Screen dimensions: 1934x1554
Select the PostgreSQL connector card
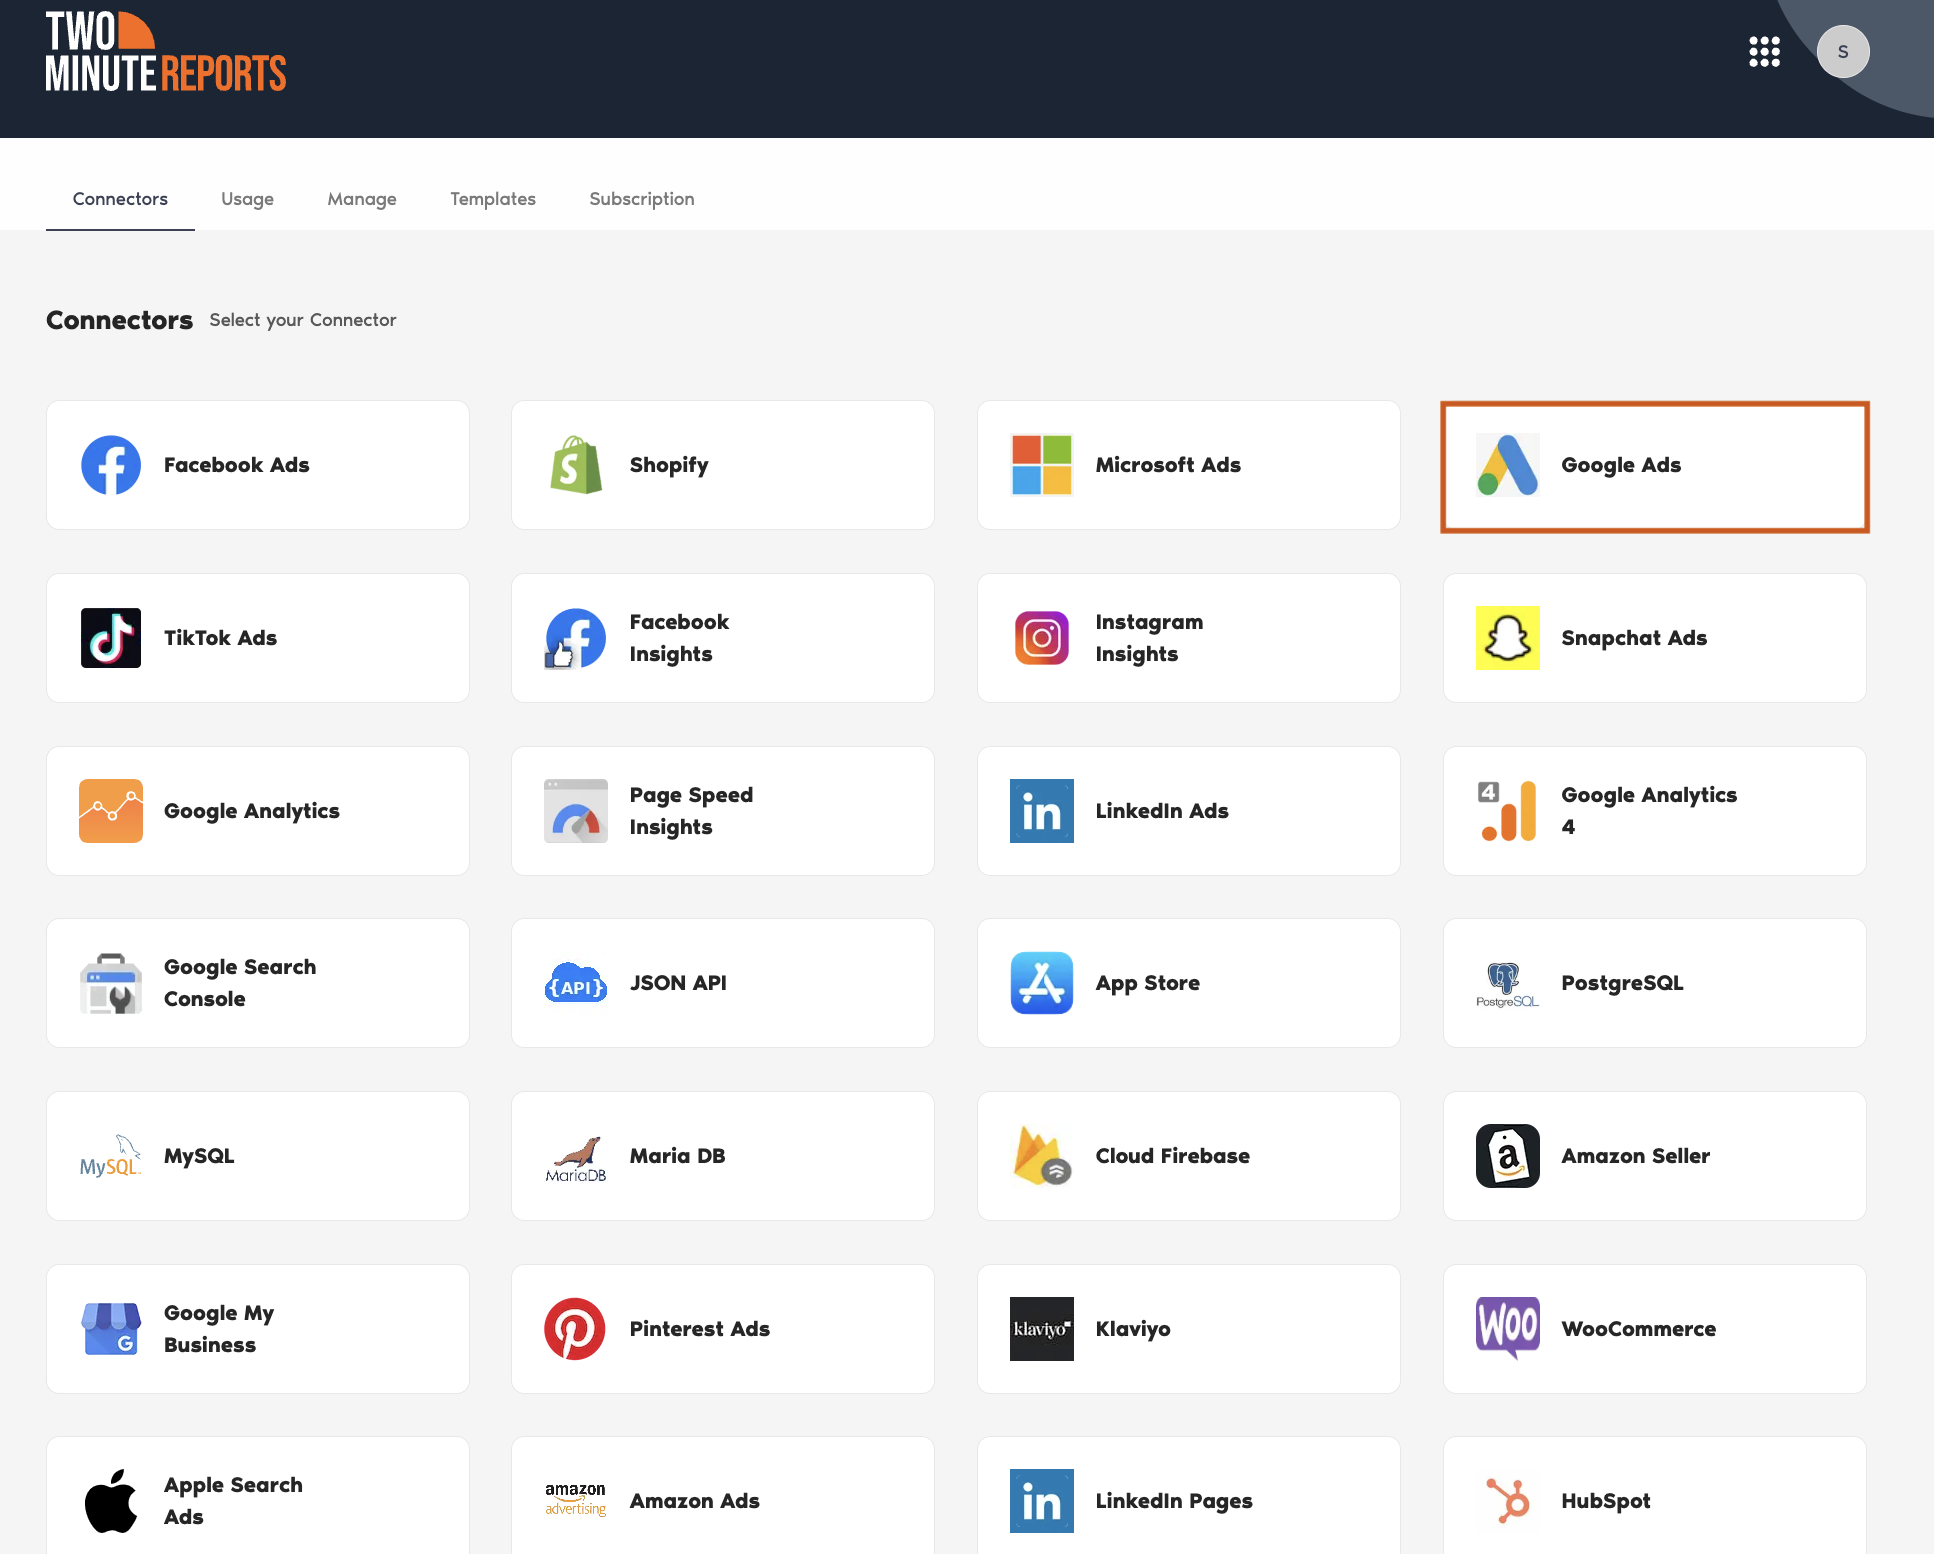coord(1654,983)
